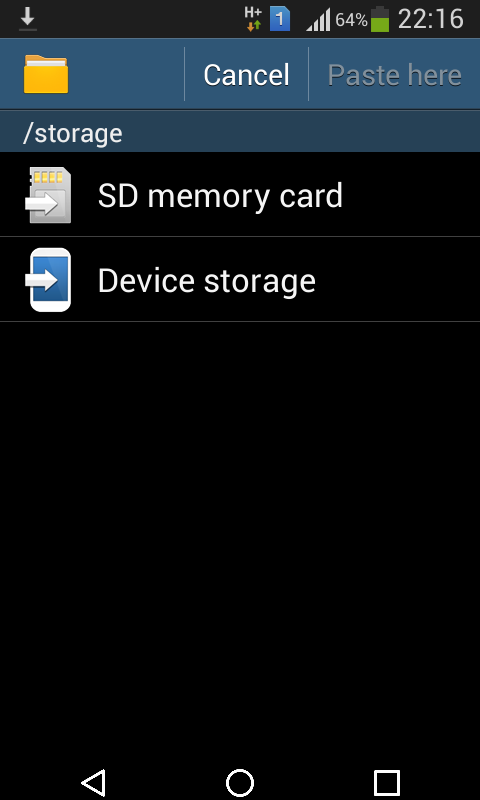Tap the yellow My Files folder icon

click(46, 74)
